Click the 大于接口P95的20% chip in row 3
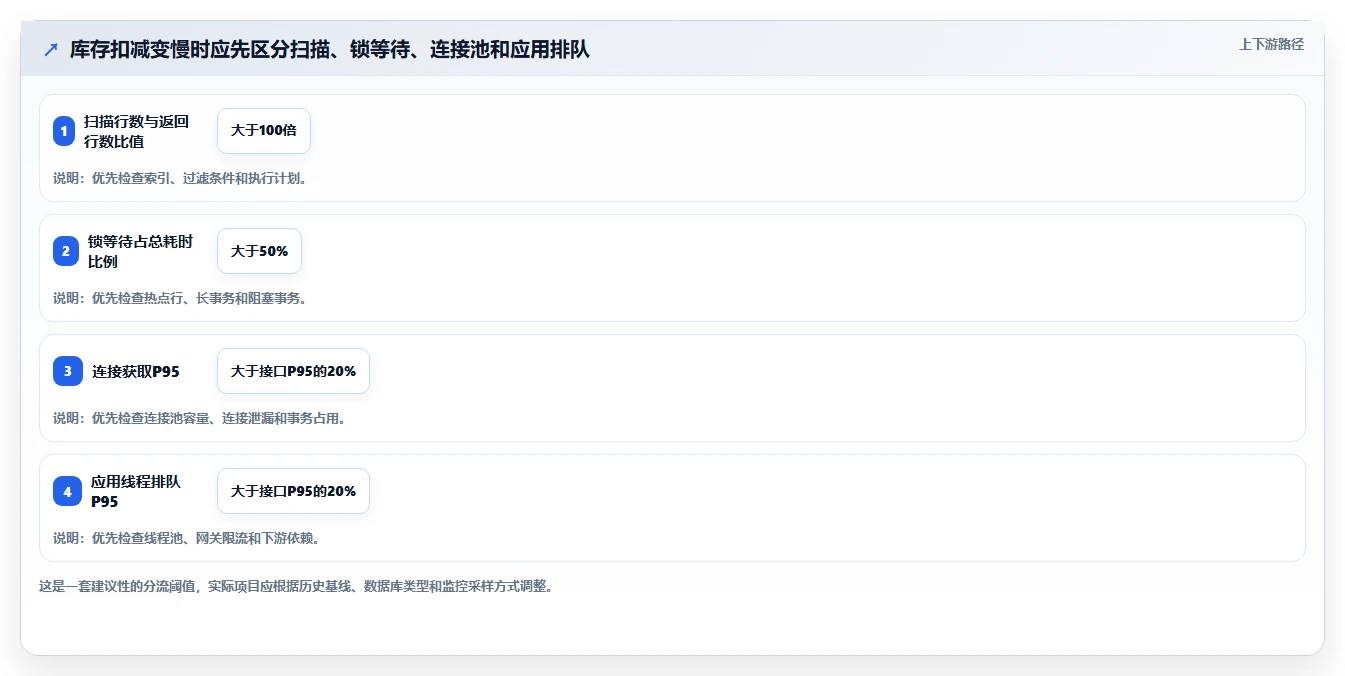The height and width of the screenshot is (676, 1345). 293,371
